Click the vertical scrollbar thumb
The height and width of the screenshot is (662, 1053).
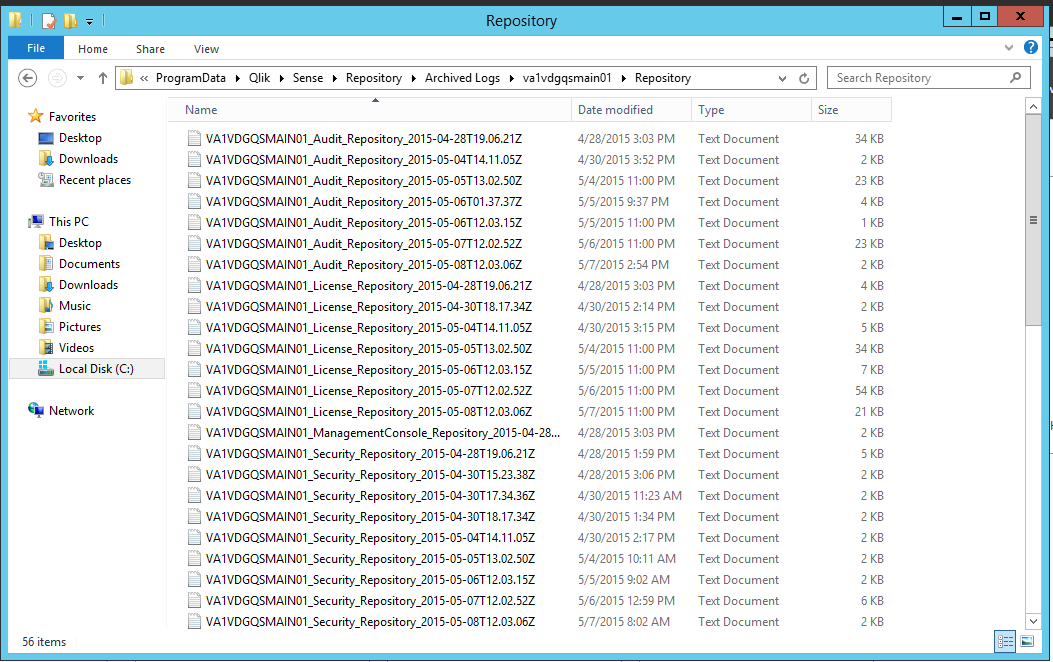(1033, 220)
